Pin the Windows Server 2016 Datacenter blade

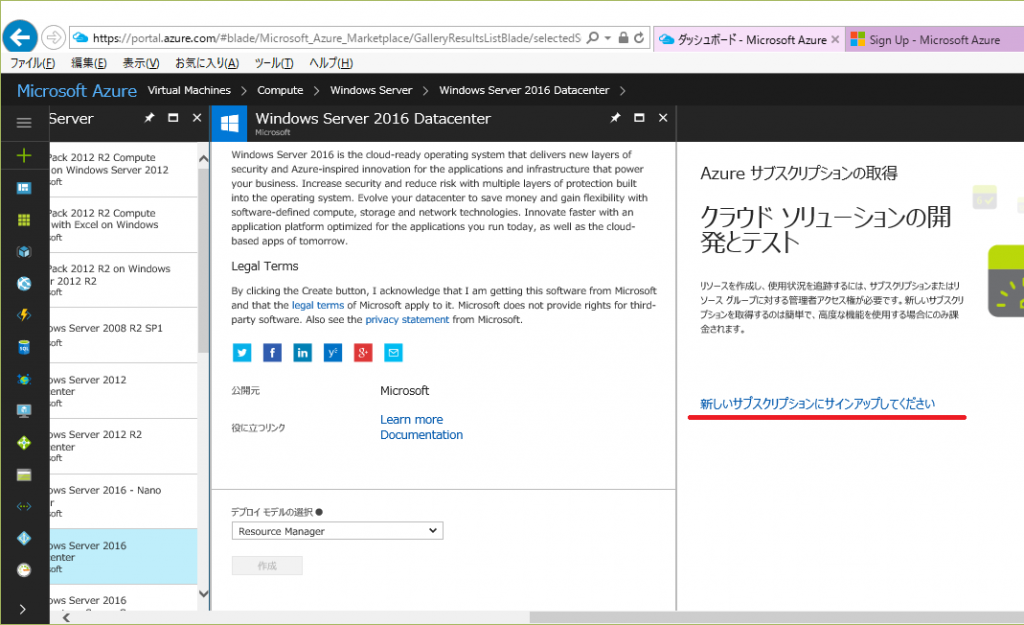pyautogui.click(x=615, y=118)
